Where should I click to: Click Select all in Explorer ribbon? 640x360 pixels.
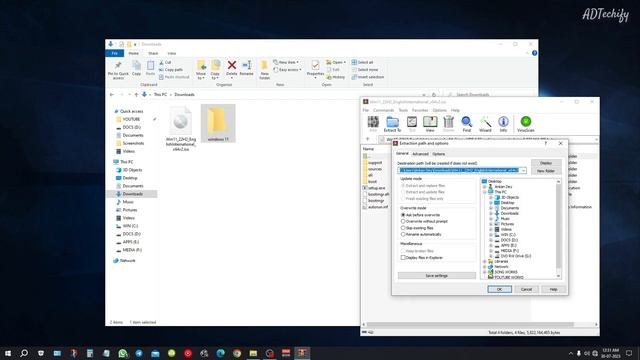coord(362,62)
